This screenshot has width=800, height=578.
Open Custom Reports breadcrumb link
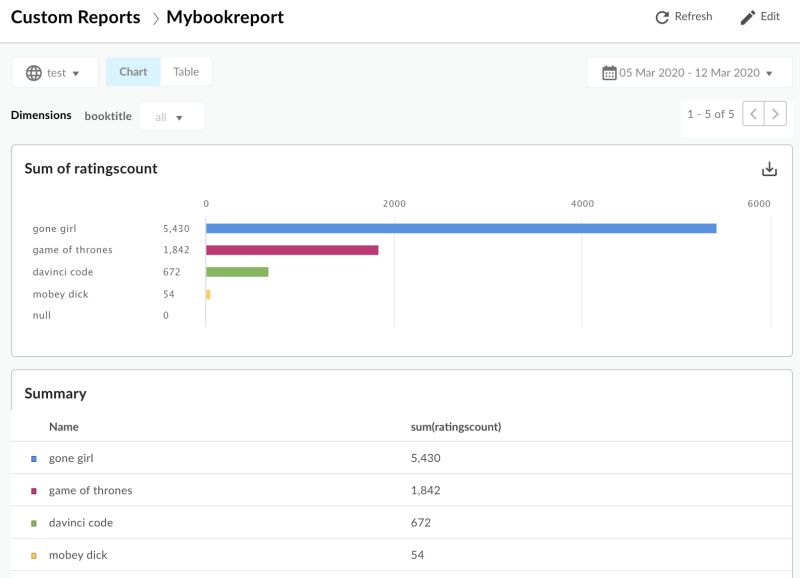[x=74, y=17]
